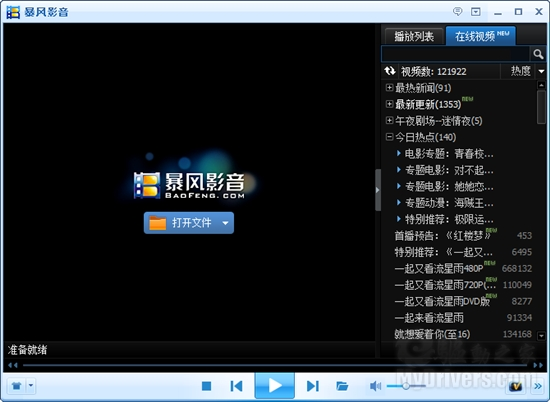
Task: Open the 热度 sort dropdown
Action: pyautogui.click(x=541, y=71)
